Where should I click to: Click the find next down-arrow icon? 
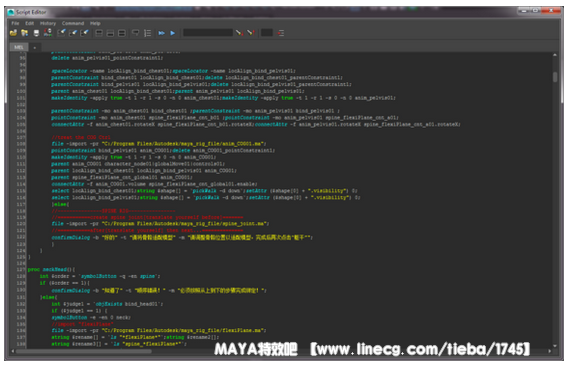click(239, 33)
